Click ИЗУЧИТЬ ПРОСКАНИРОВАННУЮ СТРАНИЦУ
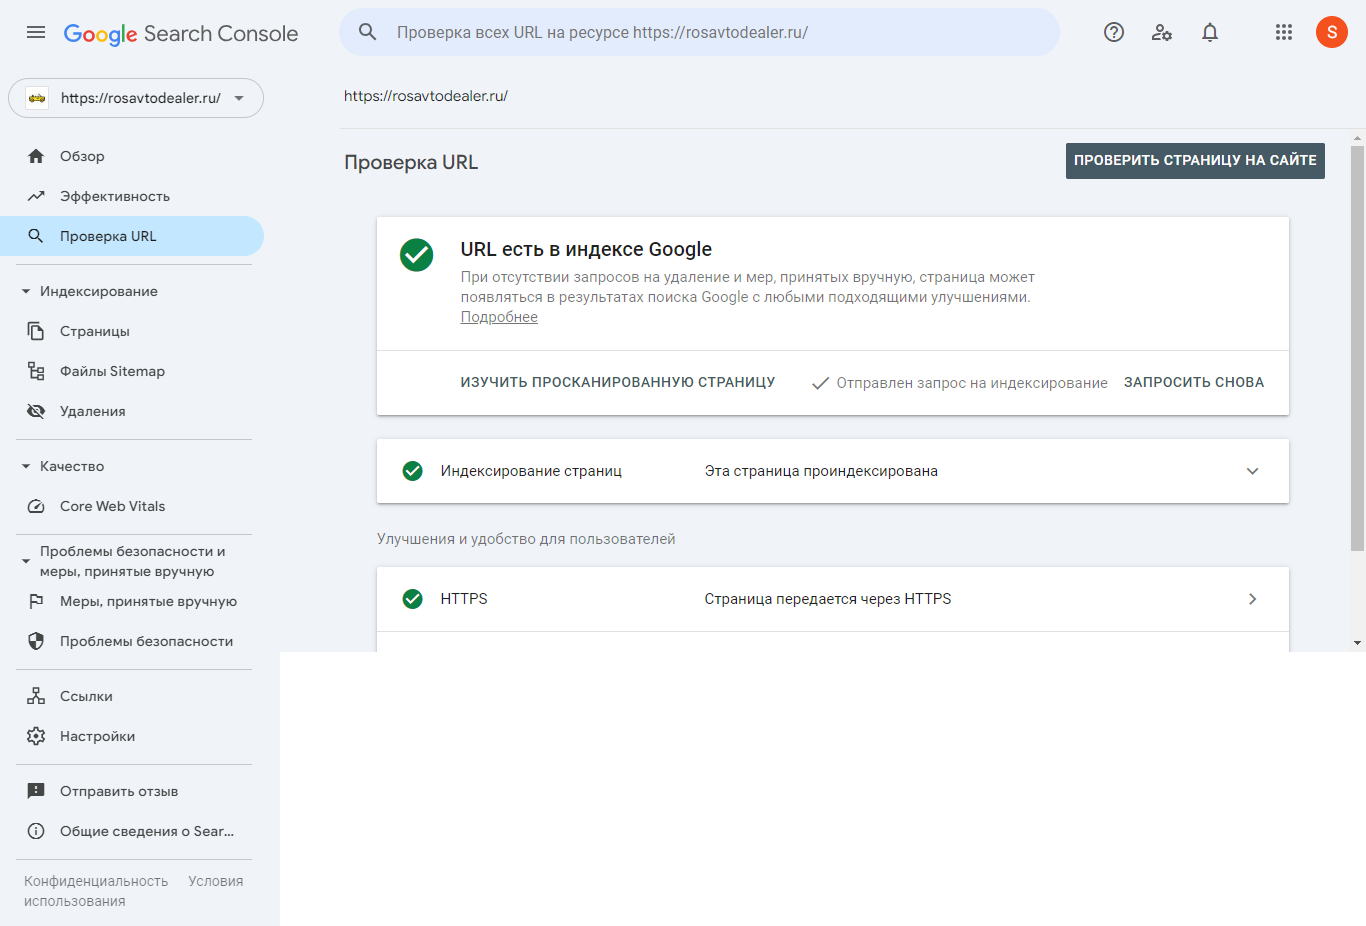The image size is (1366, 926). point(618,382)
